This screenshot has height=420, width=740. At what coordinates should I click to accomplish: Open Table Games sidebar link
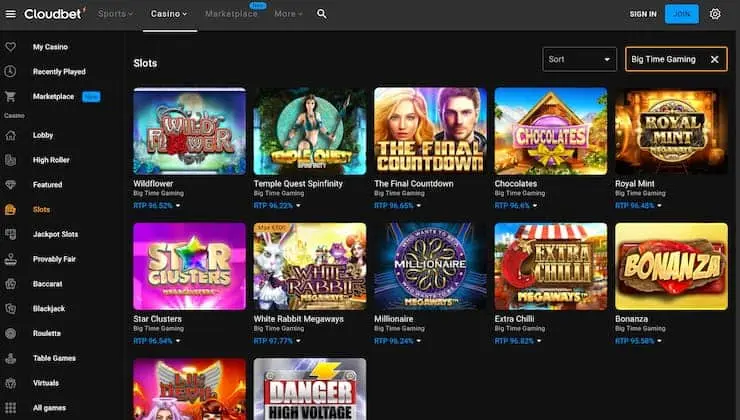pos(54,358)
